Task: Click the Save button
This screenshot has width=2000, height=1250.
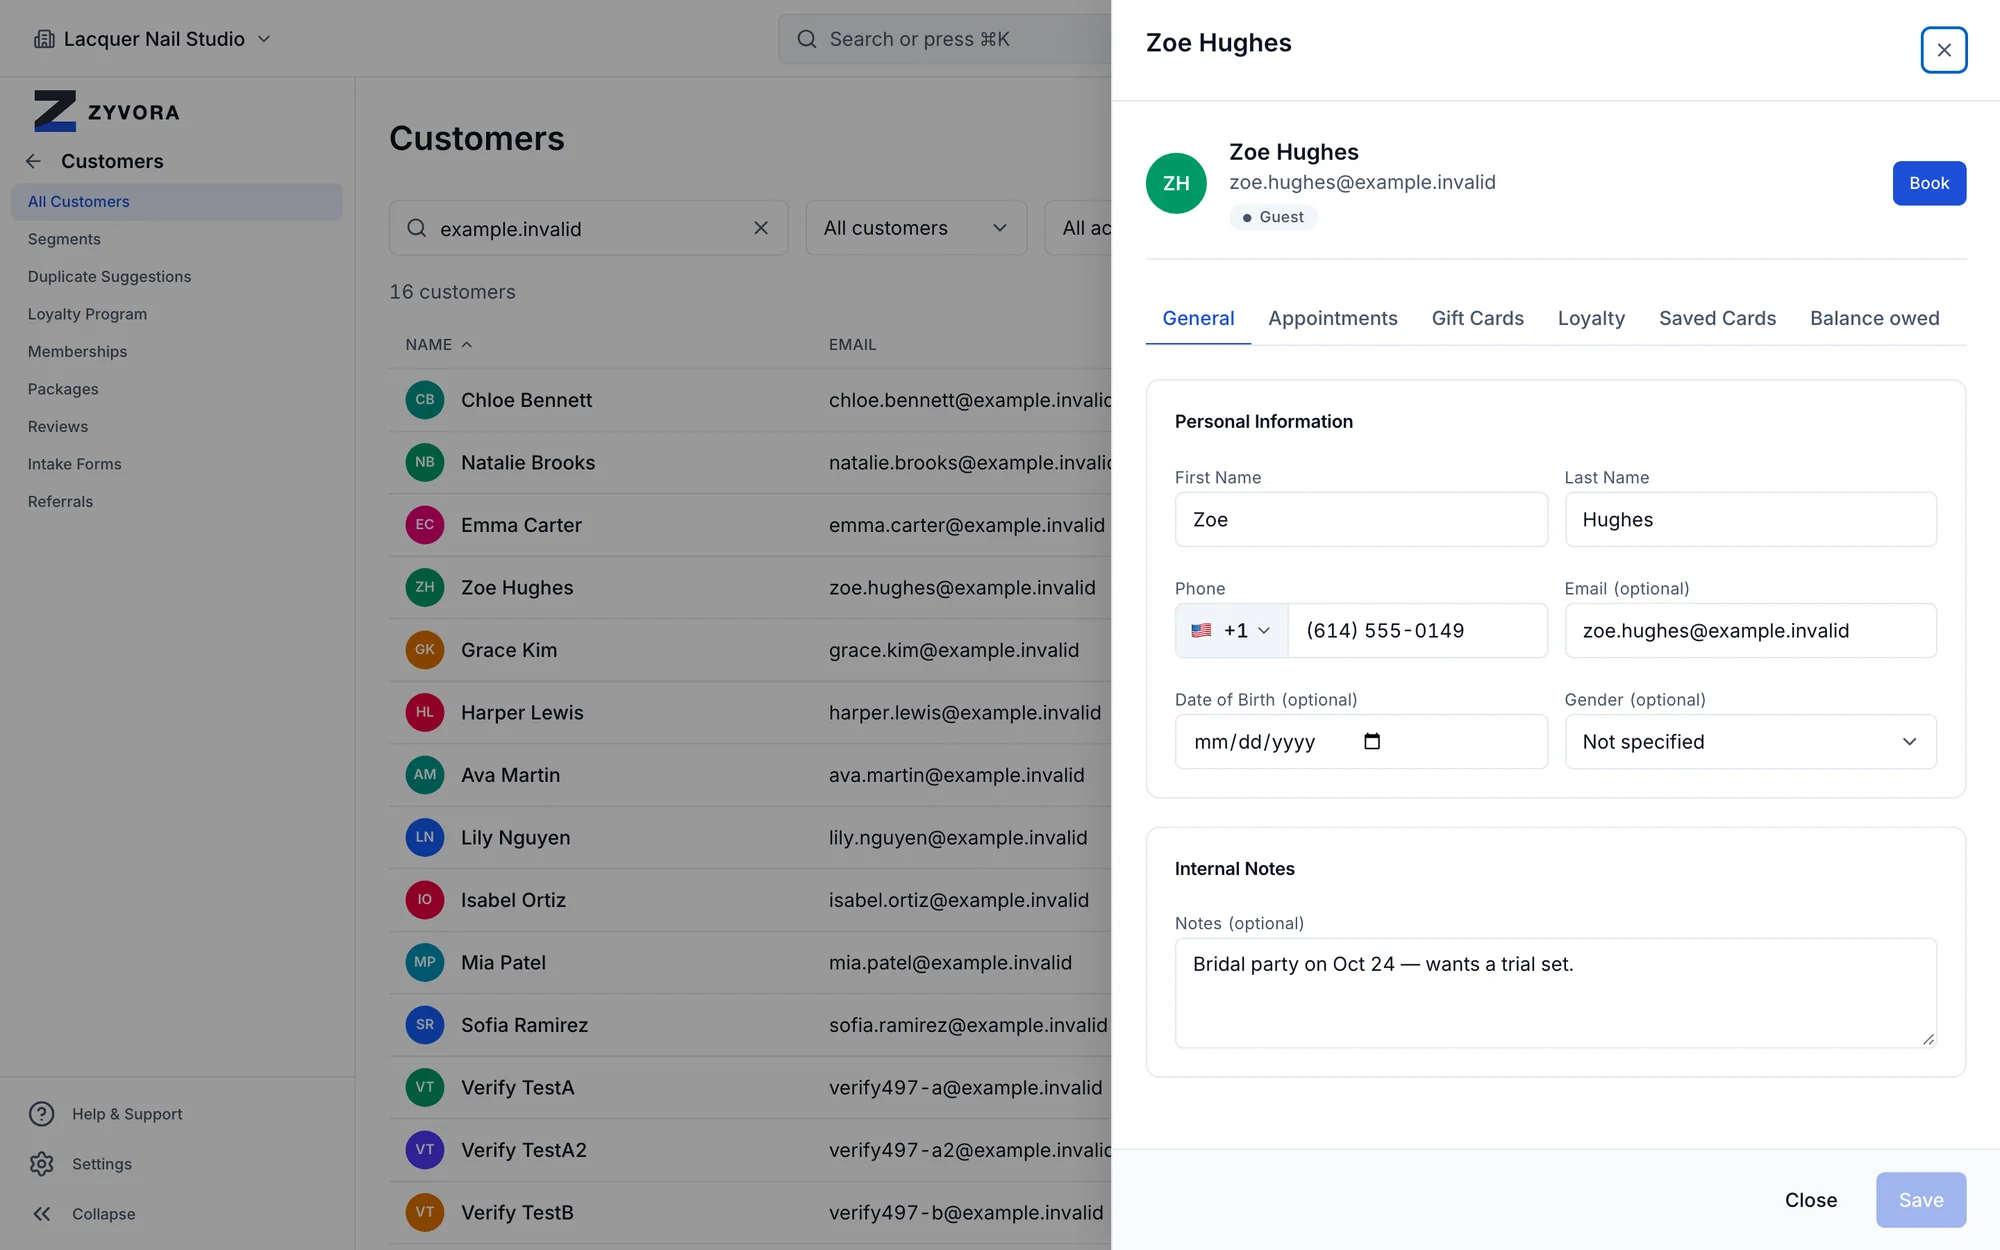Action: click(1921, 1200)
